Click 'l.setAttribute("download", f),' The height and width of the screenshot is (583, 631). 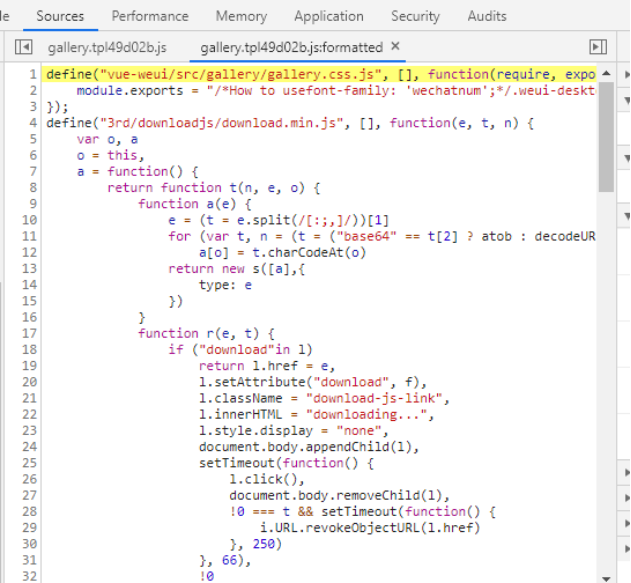(x=313, y=382)
